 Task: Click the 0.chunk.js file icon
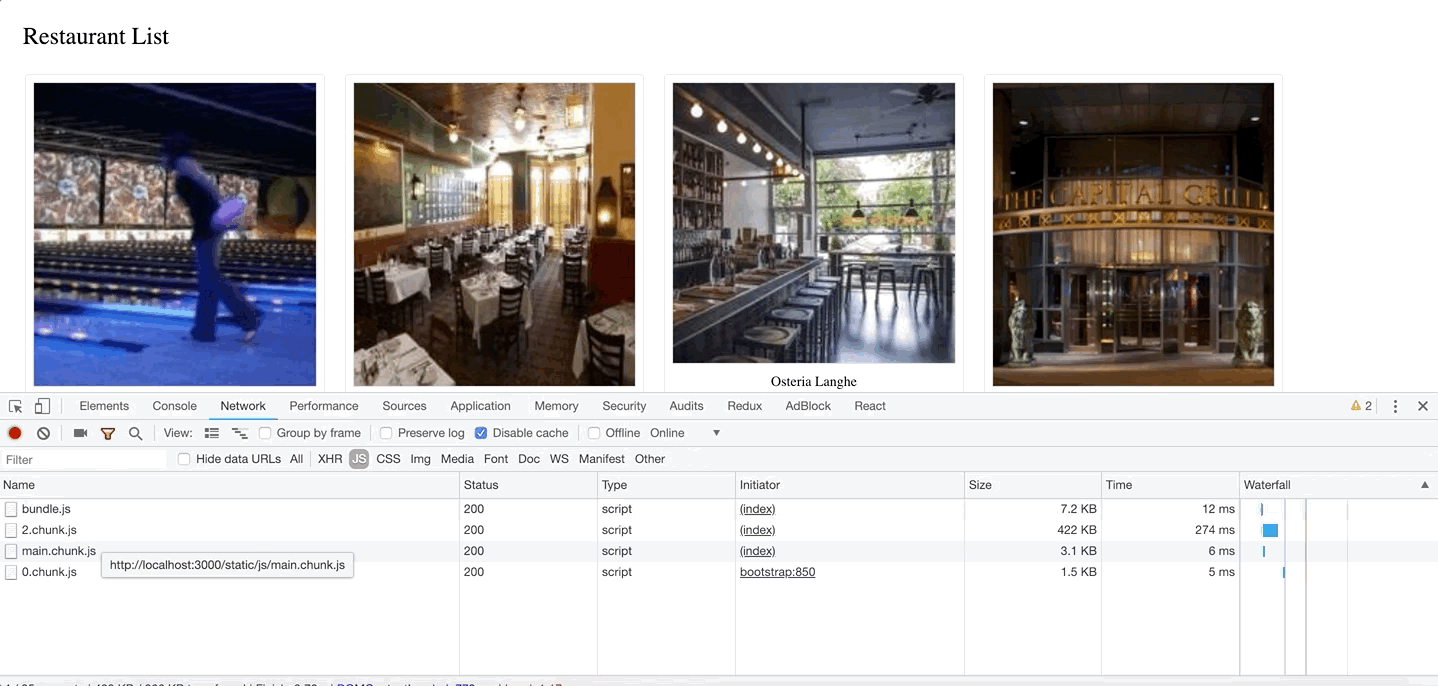11,572
